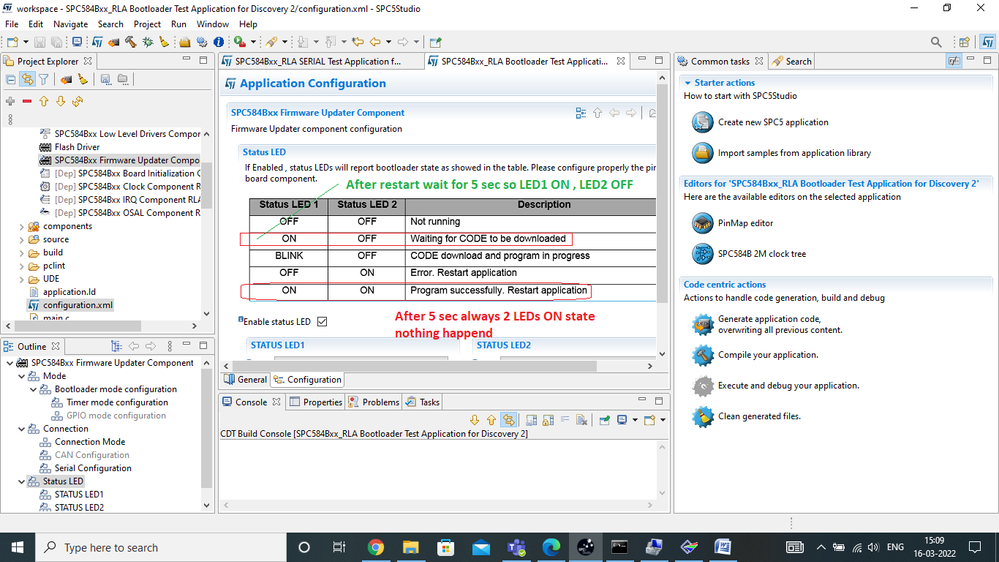Click Collapse All icon in Project Explorer

11,80
